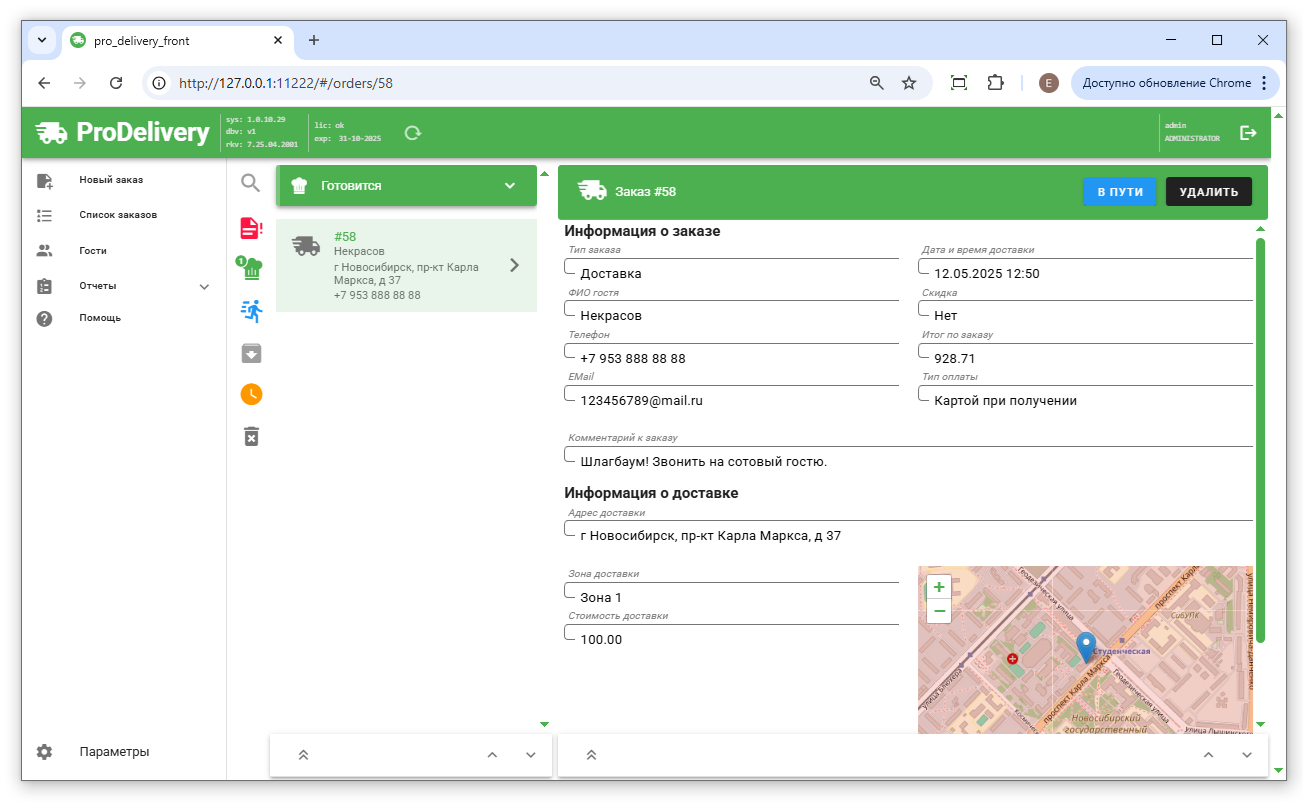Go to Список заказов menu item
This screenshot has width=1303, height=805.
pyautogui.click(x=118, y=215)
